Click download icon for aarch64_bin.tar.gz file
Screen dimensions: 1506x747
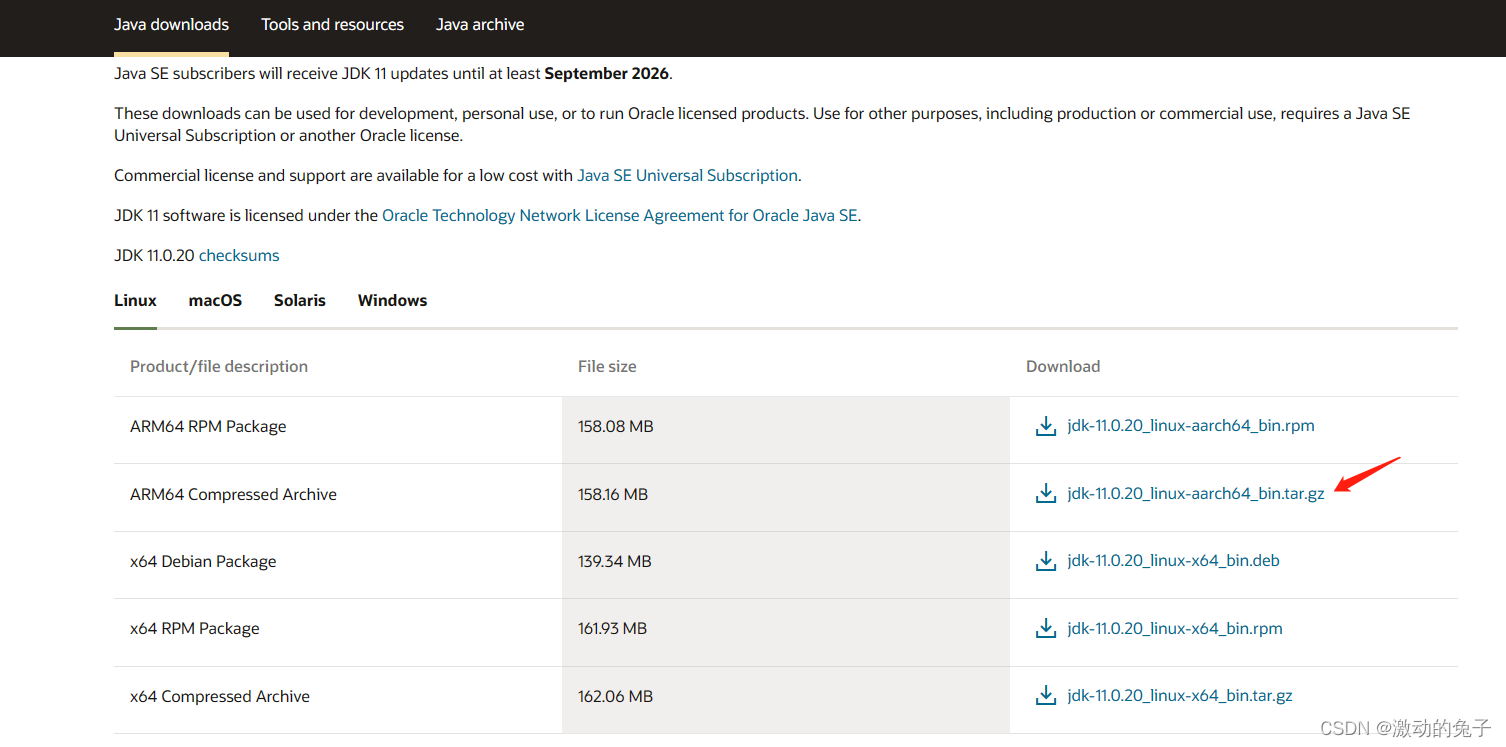pos(1046,494)
